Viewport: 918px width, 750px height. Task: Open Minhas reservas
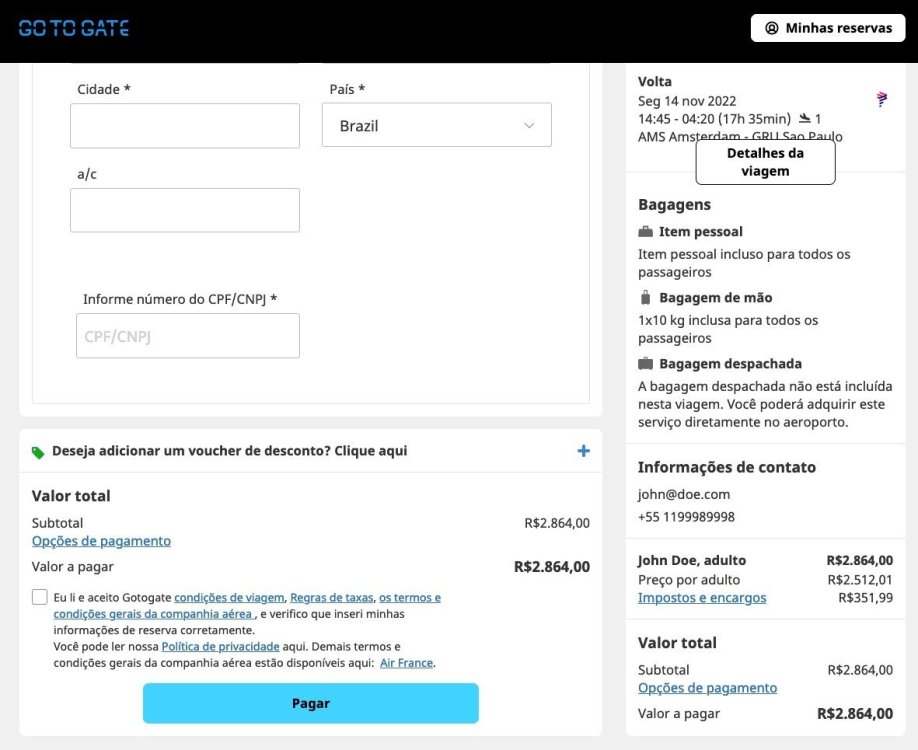click(828, 28)
